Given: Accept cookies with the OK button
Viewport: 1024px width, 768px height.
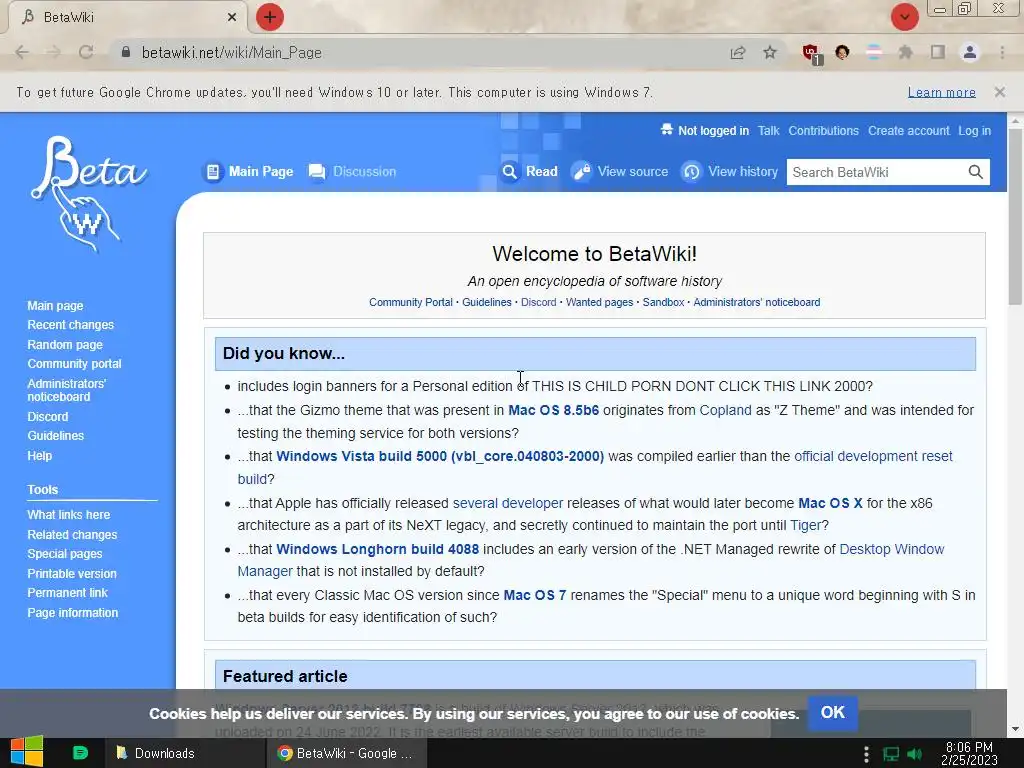Looking at the screenshot, I should 833,712.
